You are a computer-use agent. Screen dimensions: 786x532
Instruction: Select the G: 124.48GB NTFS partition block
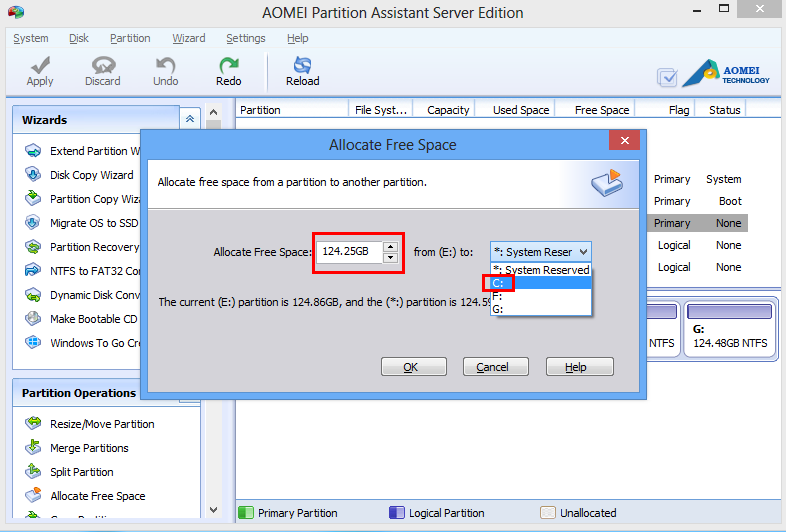pyautogui.click(x=729, y=329)
